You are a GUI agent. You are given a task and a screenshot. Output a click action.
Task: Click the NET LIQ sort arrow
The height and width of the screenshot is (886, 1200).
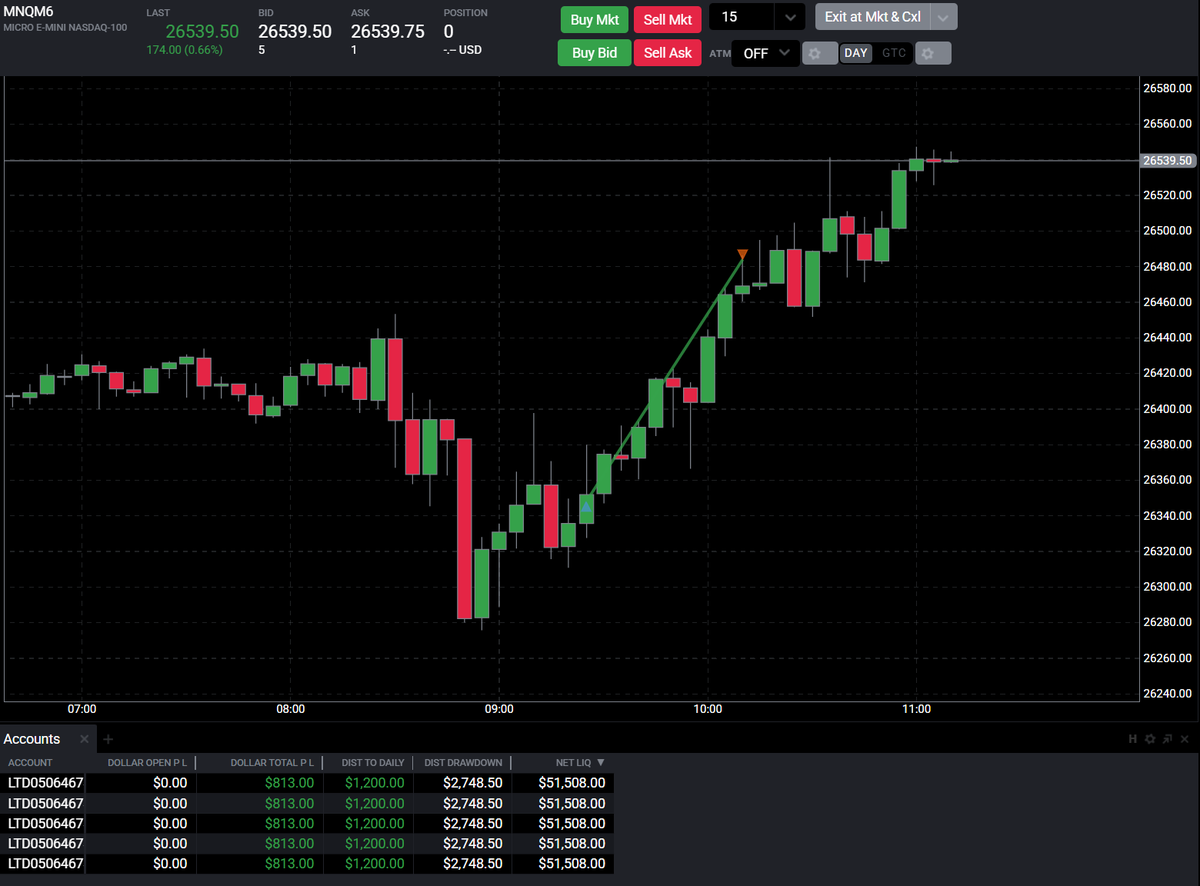600,762
